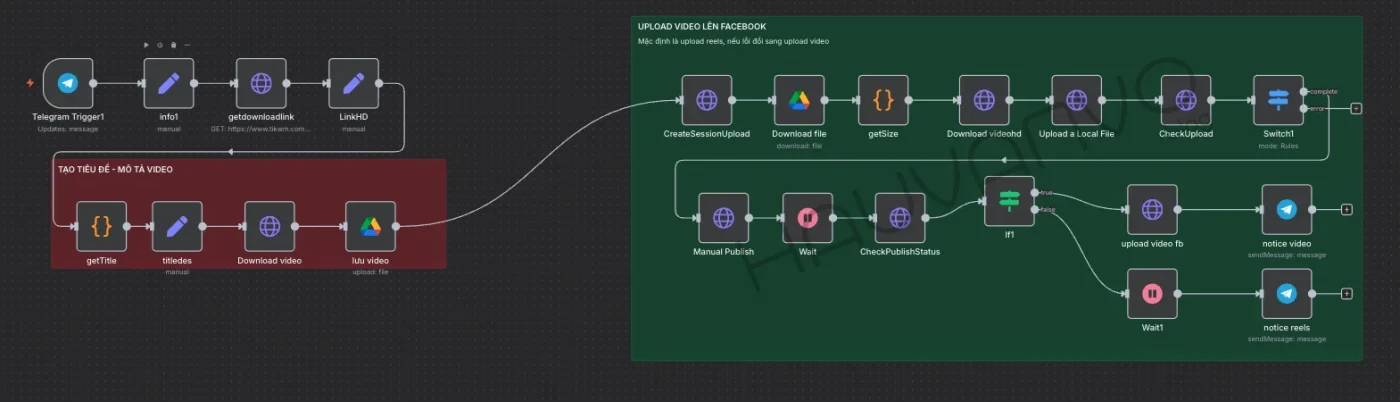
Task: Select the notice reels Telegram node
Action: [x=1287, y=294]
